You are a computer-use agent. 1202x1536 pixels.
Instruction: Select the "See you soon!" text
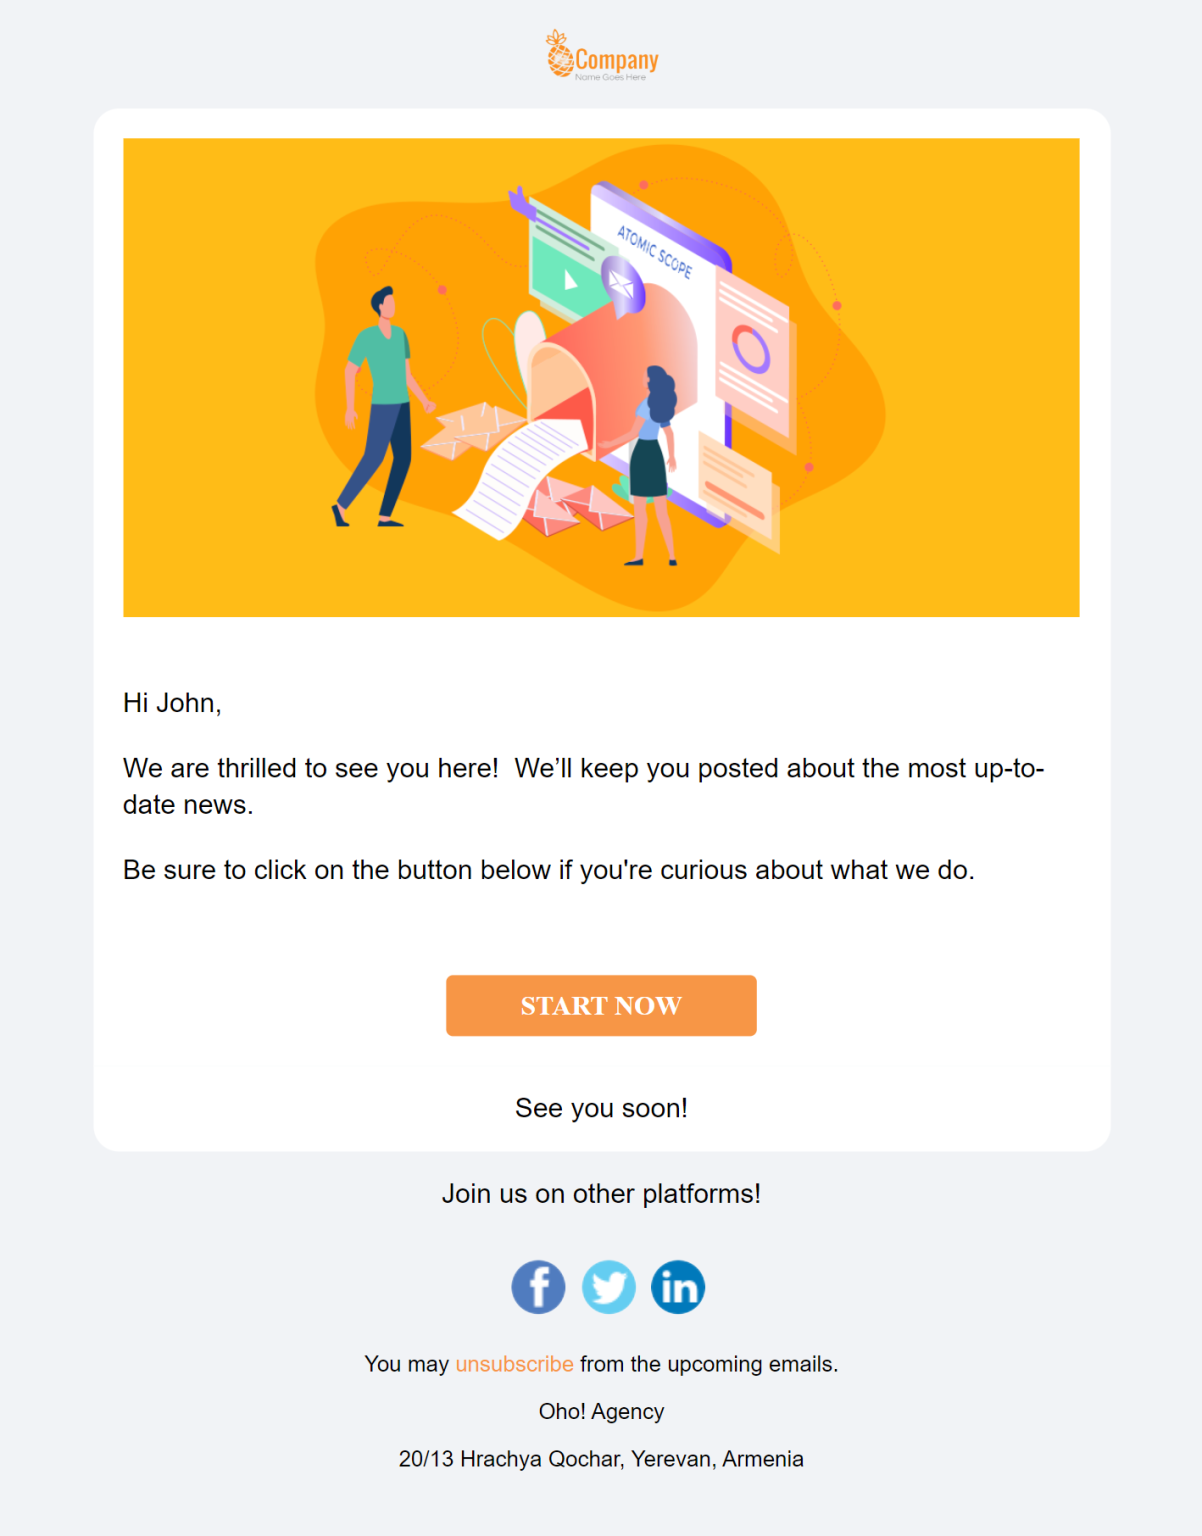point(601,1108)
